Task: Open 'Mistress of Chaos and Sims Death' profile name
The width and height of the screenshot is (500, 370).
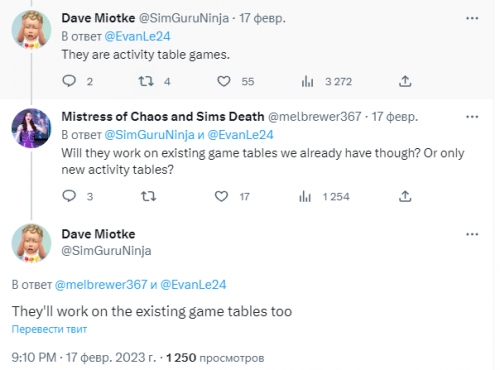Action: (163, 117)
